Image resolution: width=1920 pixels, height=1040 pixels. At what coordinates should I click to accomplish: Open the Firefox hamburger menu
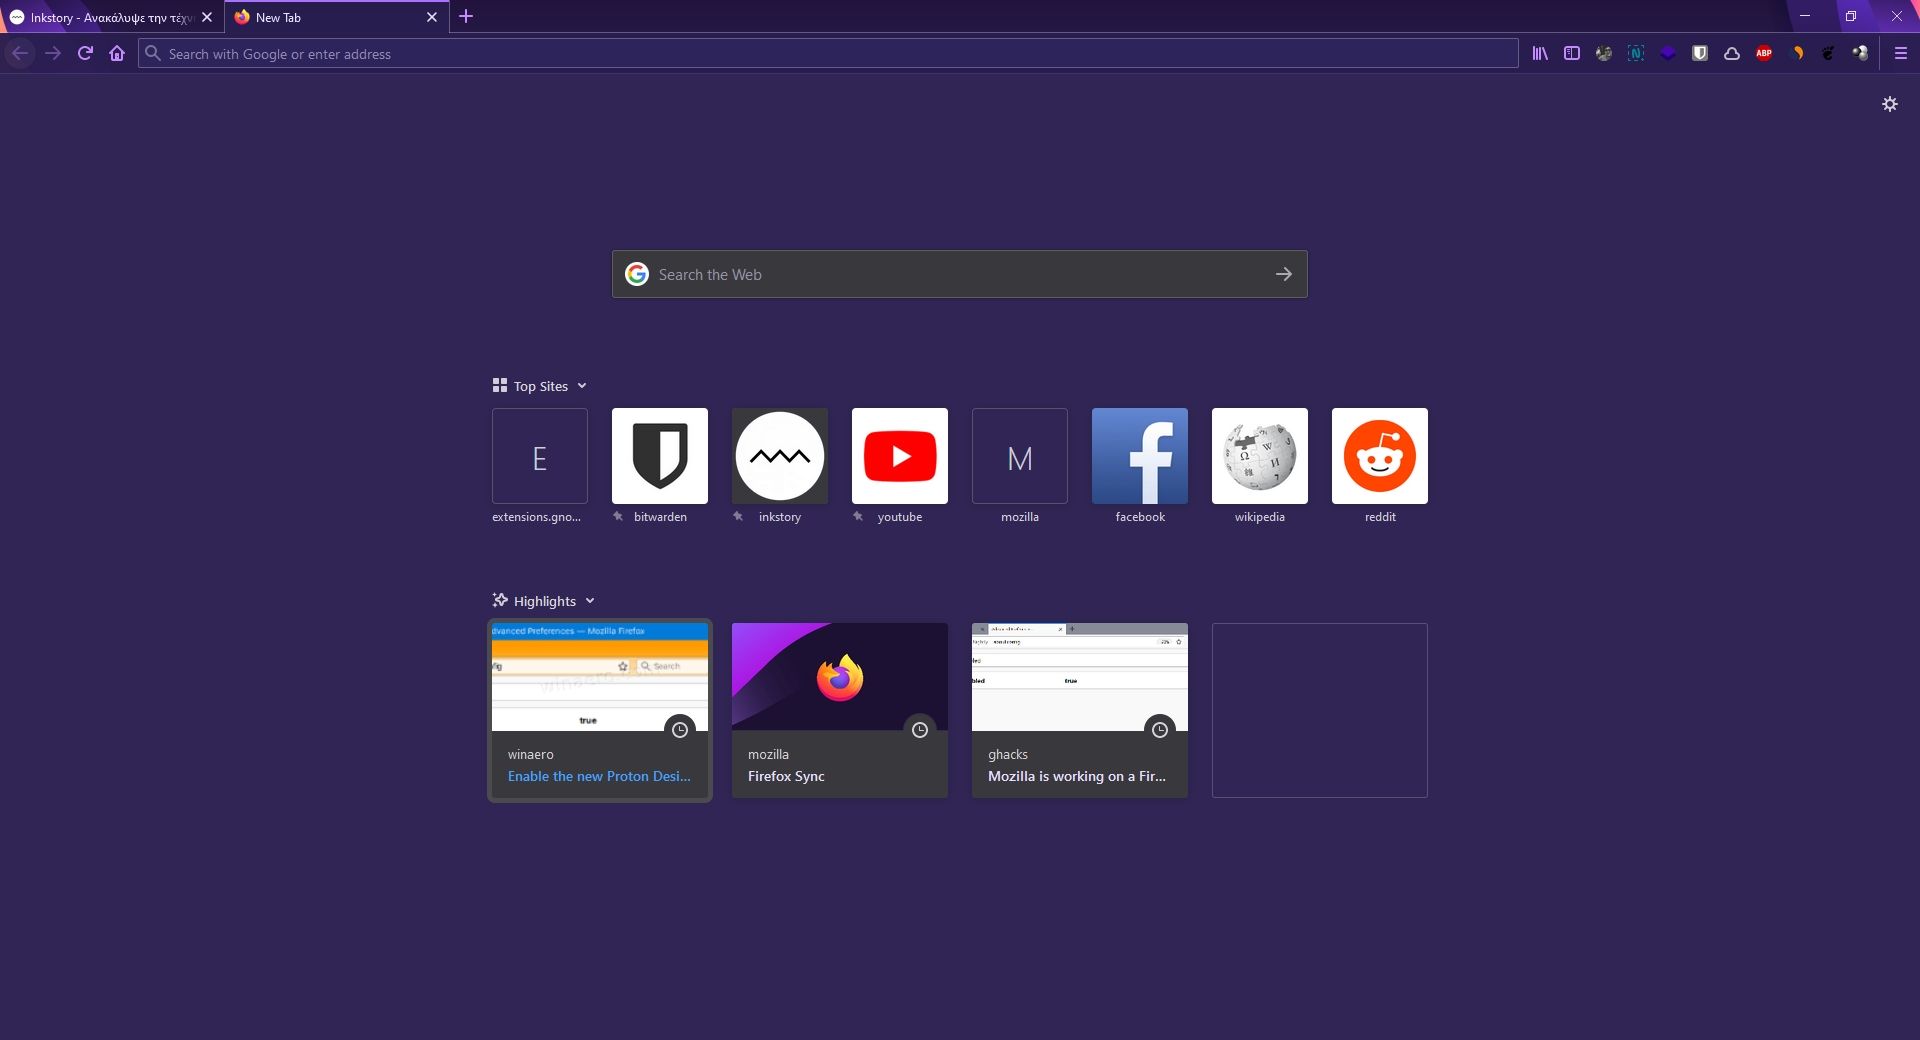pos(1901,53)
